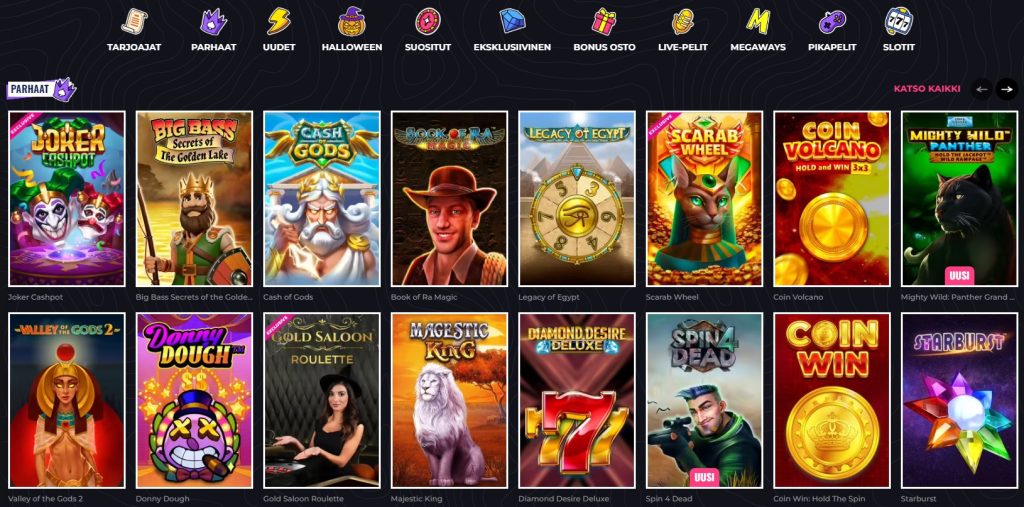Viewport: 1024px width, 507px height.
Task: Open Bonus Osto gift box category
Action: click(x=604, y=21)
